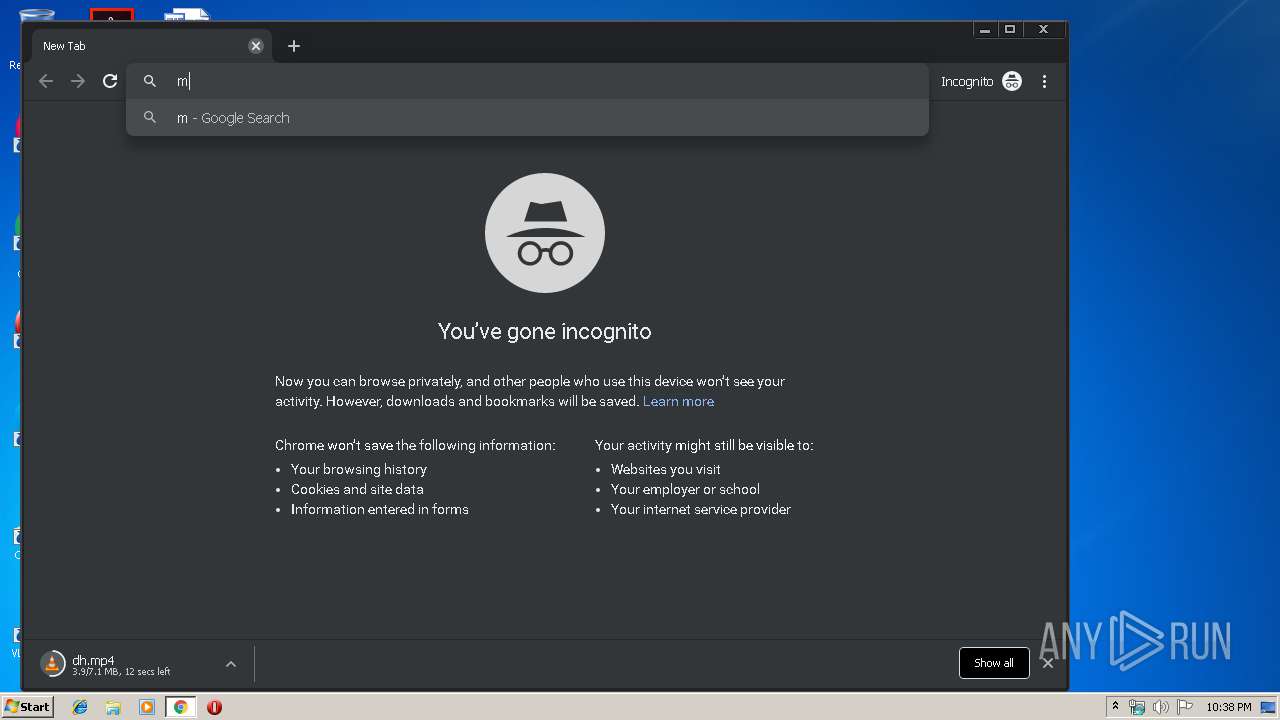Click 'Websites you visit' text
Viewport: 1280px width, 720px height.
pos(666,469)
